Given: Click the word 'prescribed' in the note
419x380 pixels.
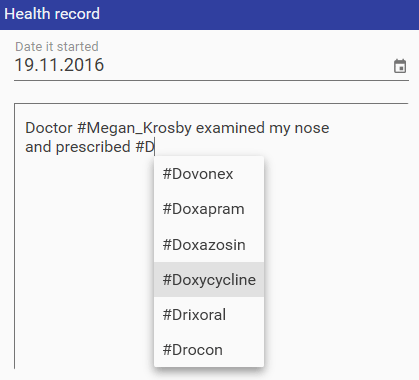Looking at the screenshot, I should pyautogui.click(x=93, y=148).
